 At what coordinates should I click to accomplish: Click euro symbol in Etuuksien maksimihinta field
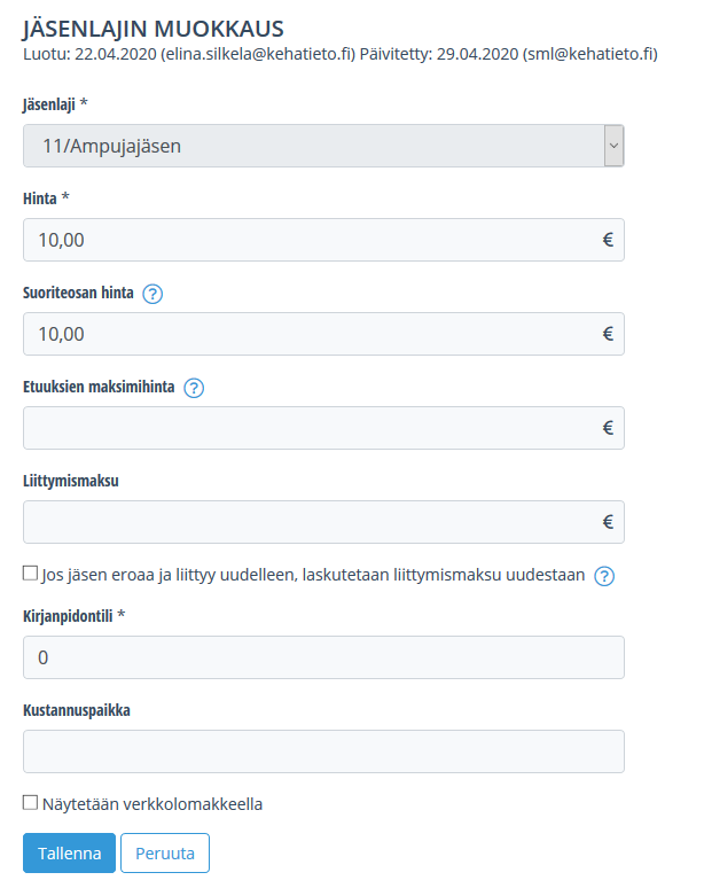(607, 428)
